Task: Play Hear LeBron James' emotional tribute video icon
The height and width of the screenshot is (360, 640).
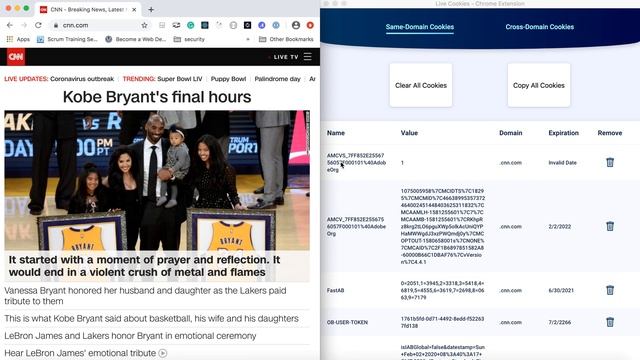Action: [x=162, y=353]
